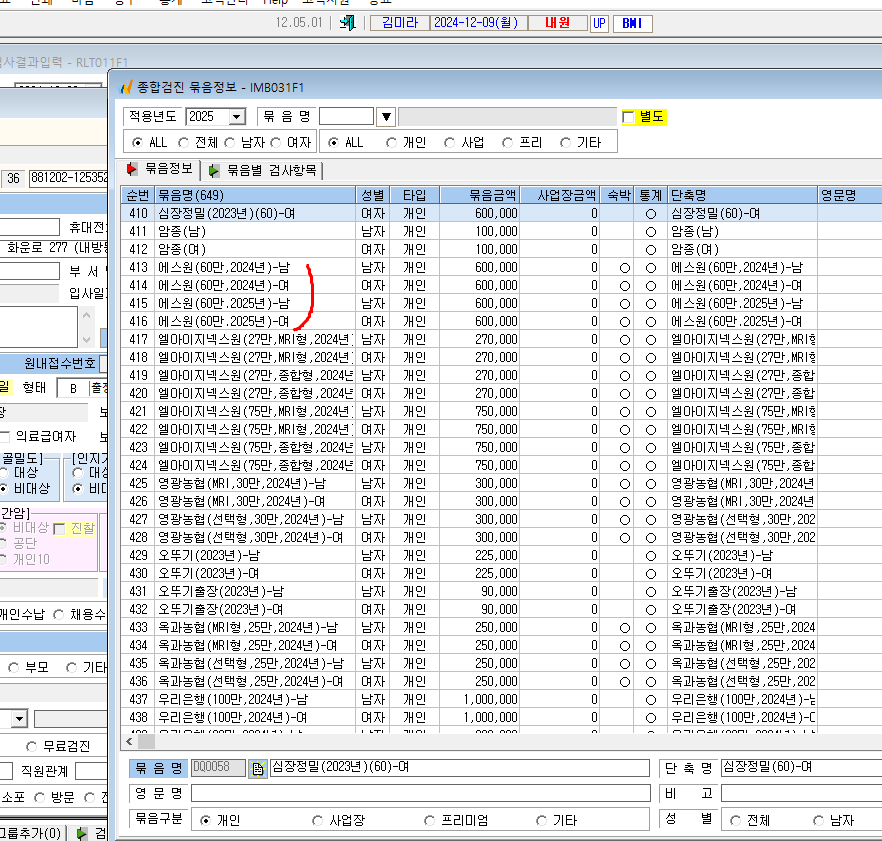Expand the 묶음명 black arrow dropdown
This screenshot has width=882, height=841.
click(x=386, y=116)
